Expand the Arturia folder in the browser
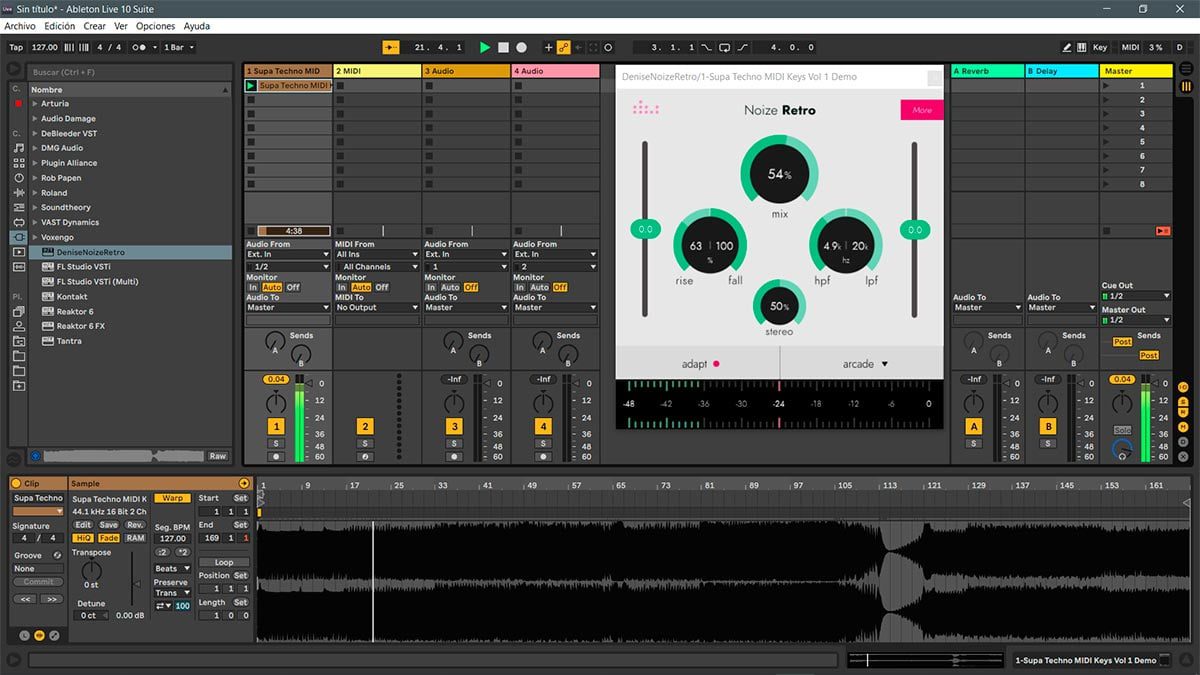 [35, 104]
